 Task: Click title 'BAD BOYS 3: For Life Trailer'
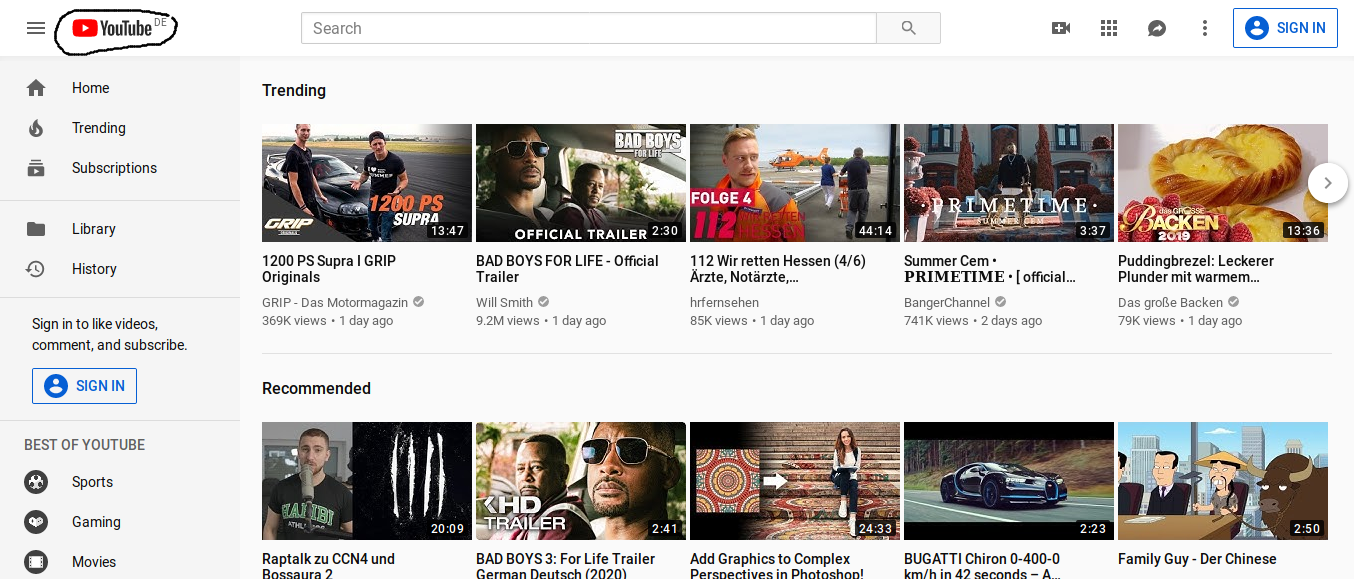(x=565, y=566)
